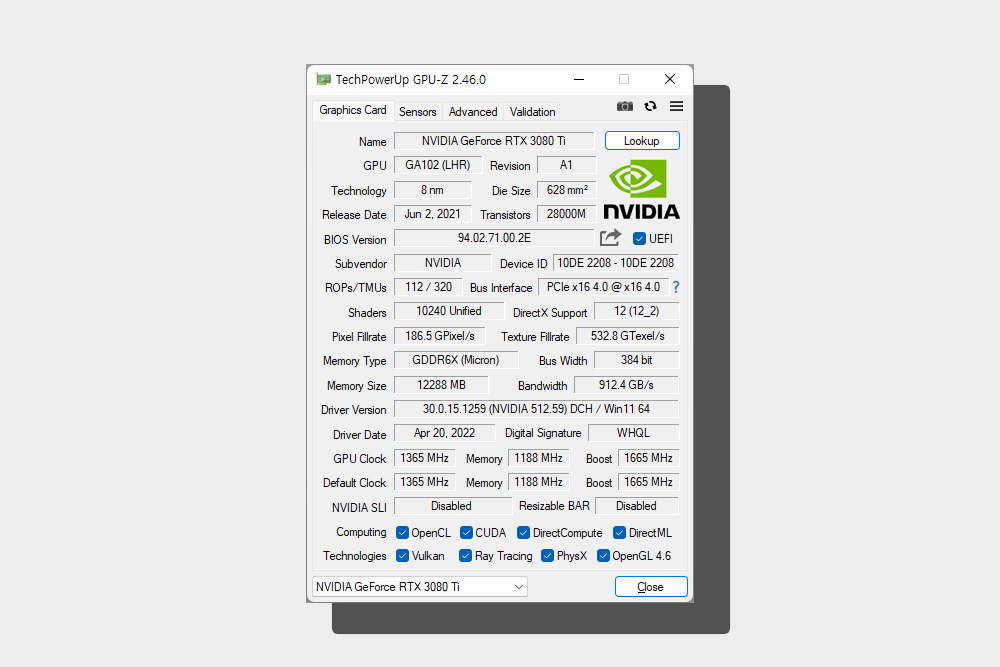Viewport: 1000px width, 667px height.
Task: Click the DirectX Support value 12 (12_2)
Action: [636, 311]
